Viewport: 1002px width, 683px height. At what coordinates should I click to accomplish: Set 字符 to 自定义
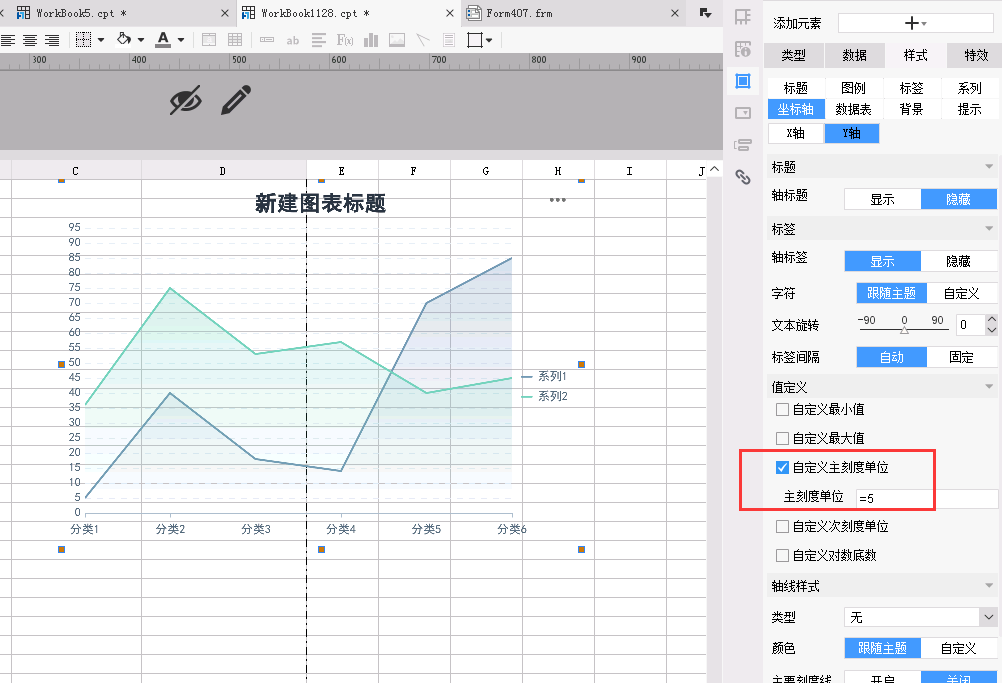(962, 293)
